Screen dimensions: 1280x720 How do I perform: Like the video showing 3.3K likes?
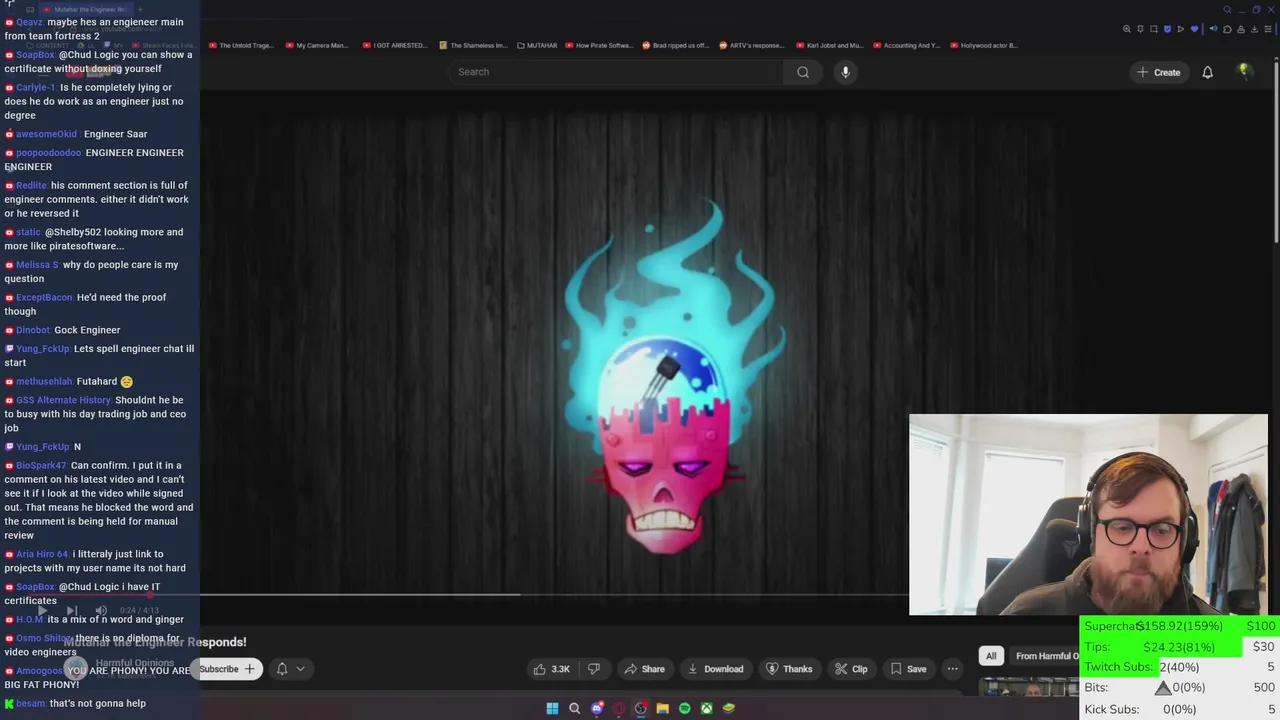pyautogui.click(x=551, y=669)
